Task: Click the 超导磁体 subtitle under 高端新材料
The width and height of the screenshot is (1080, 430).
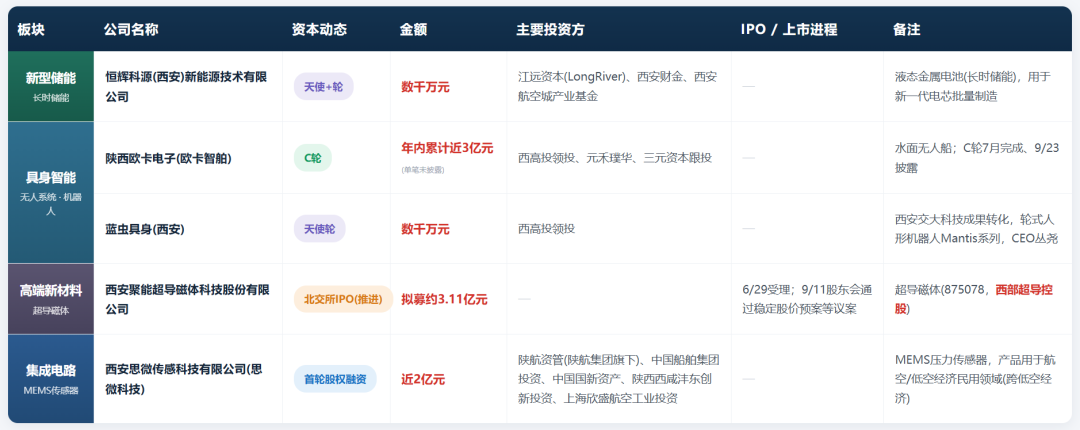Action: click(x=51, y=310)
